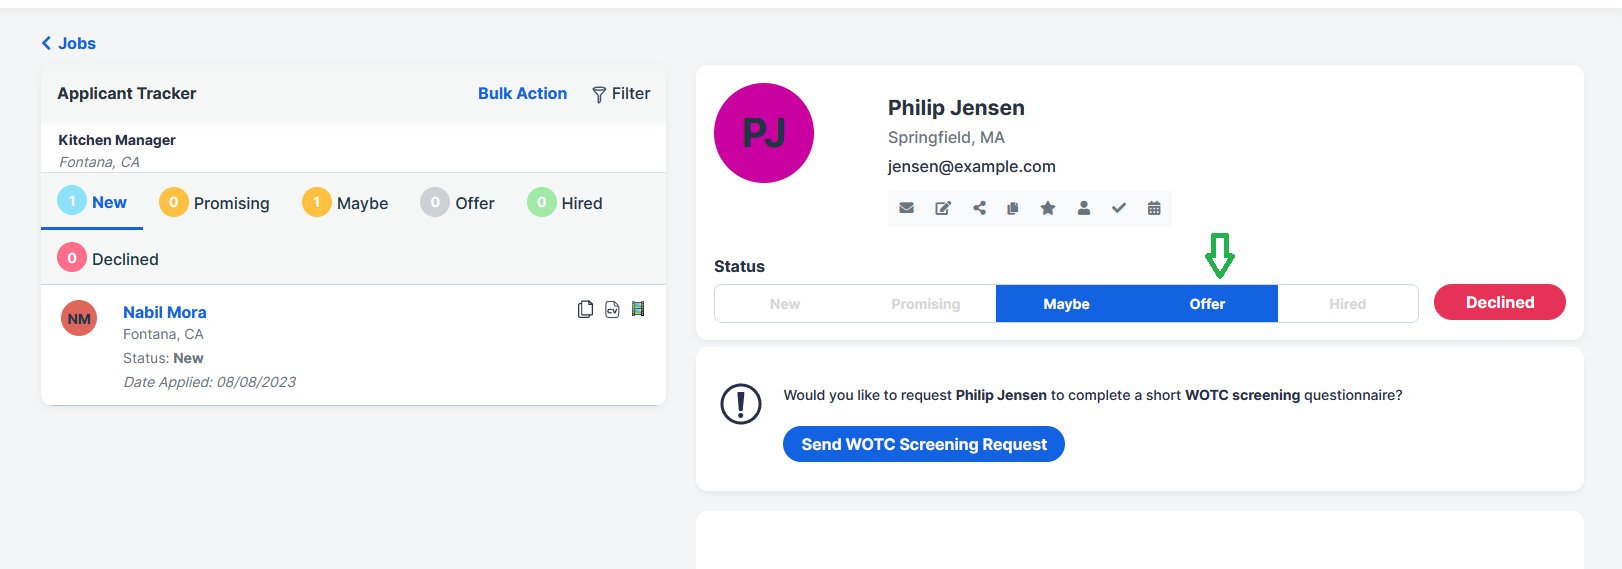The height and width of the screenshot is (569, 1622).
Task: Click the red Declined button
Action: point(1499,302)
